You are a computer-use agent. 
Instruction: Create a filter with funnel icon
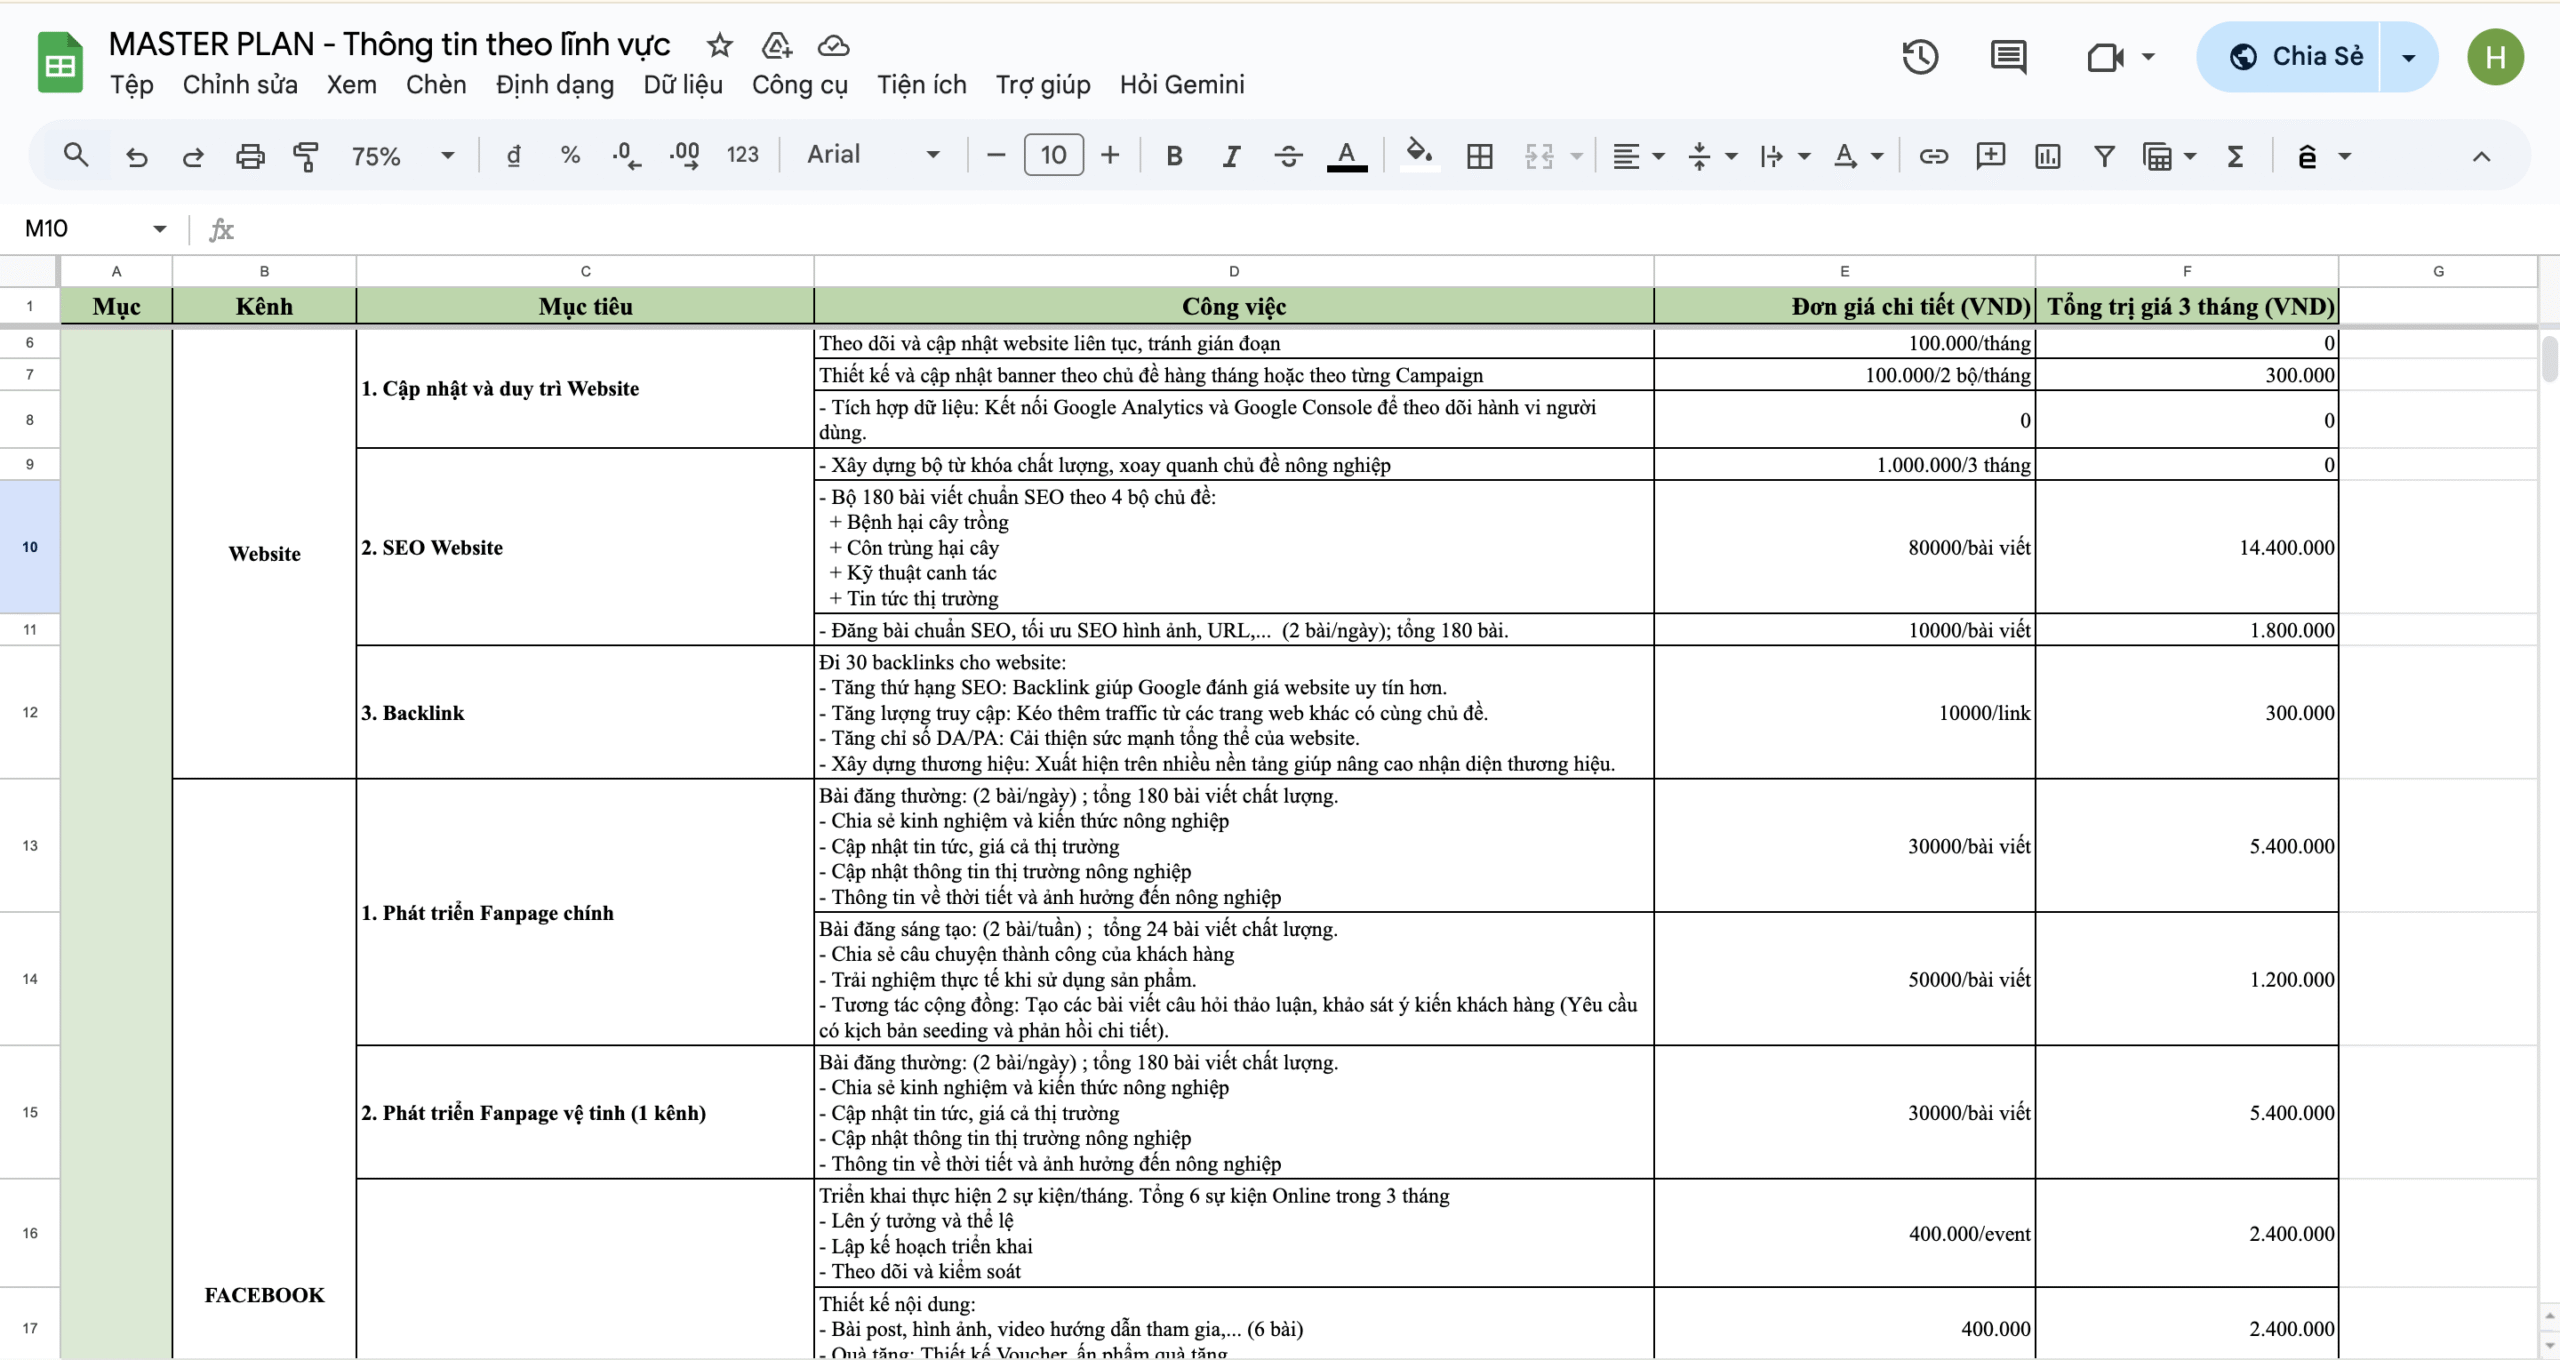tap(2104, 156)
